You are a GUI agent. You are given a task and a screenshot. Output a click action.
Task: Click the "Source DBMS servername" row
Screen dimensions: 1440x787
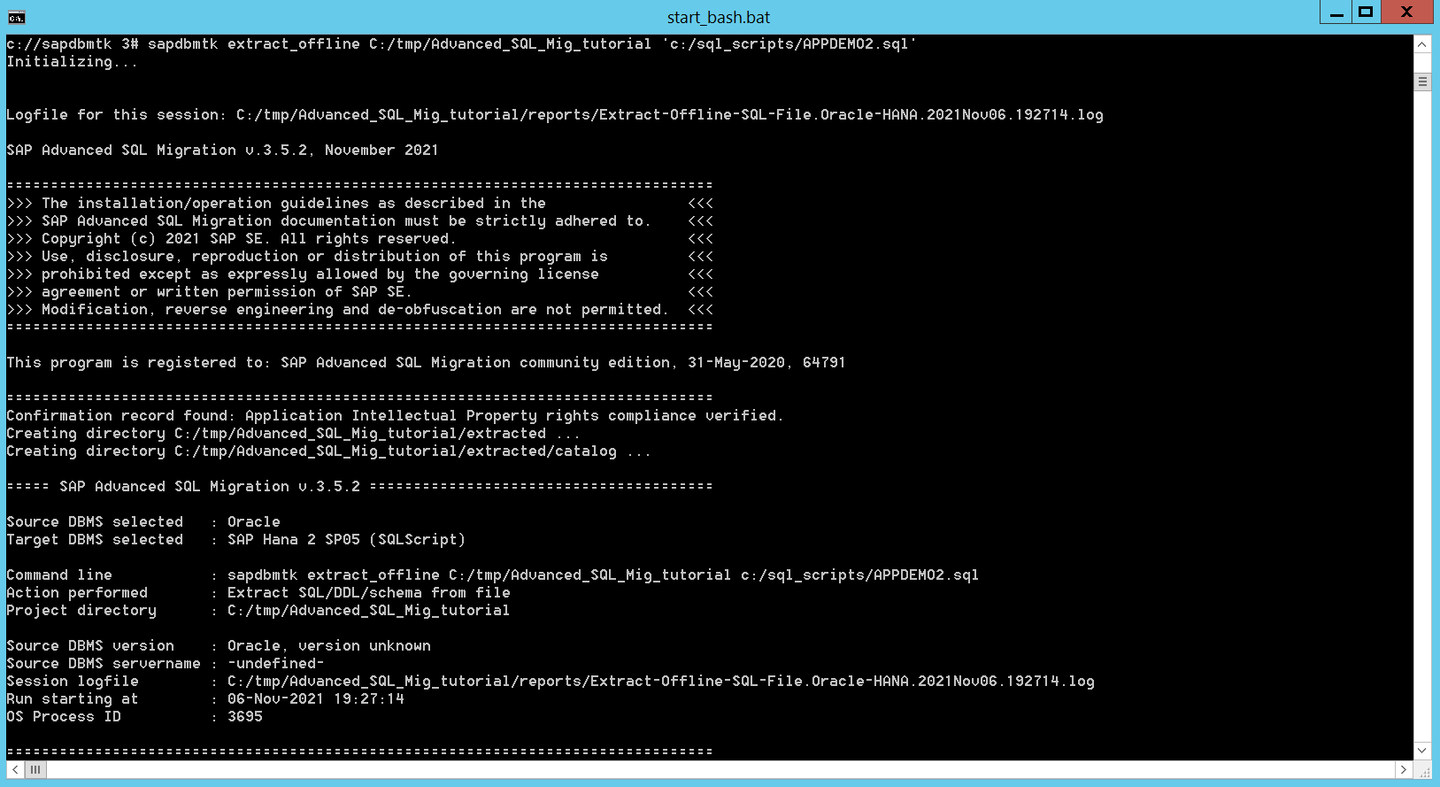[x=166, y=664]
